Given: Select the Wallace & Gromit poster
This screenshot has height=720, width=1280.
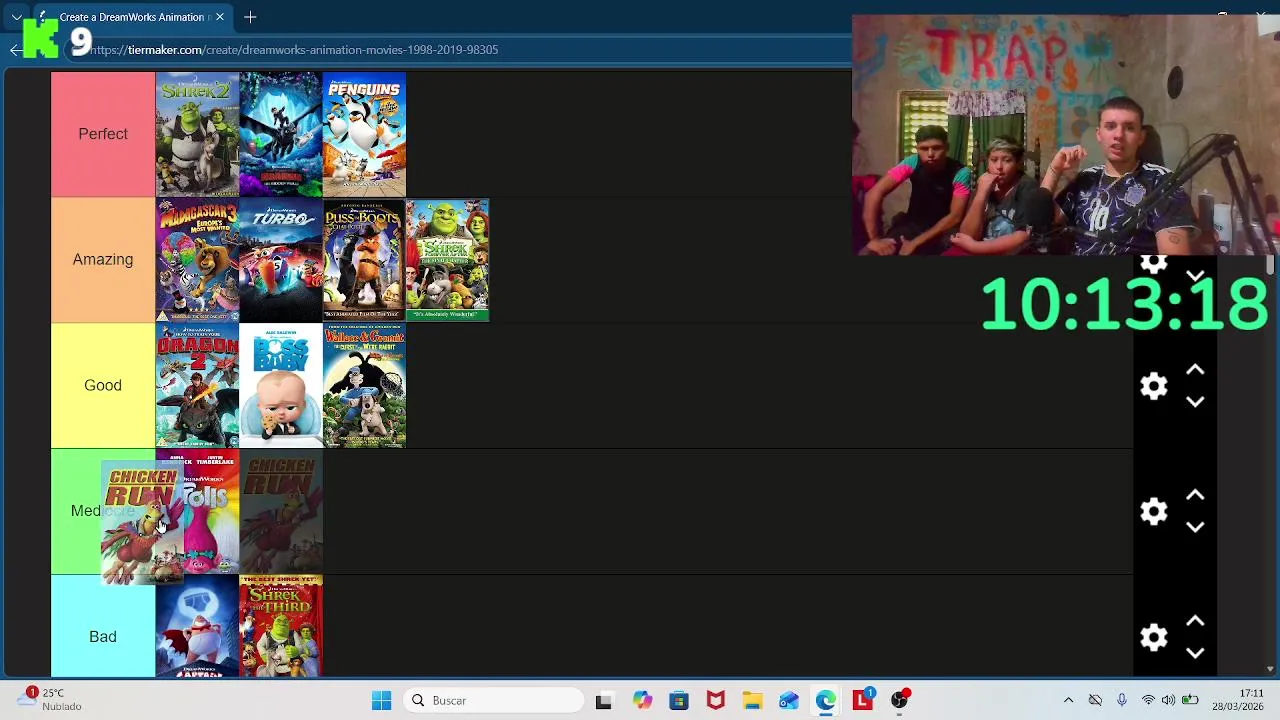Looking at the screenshot, I should (364, 386).
